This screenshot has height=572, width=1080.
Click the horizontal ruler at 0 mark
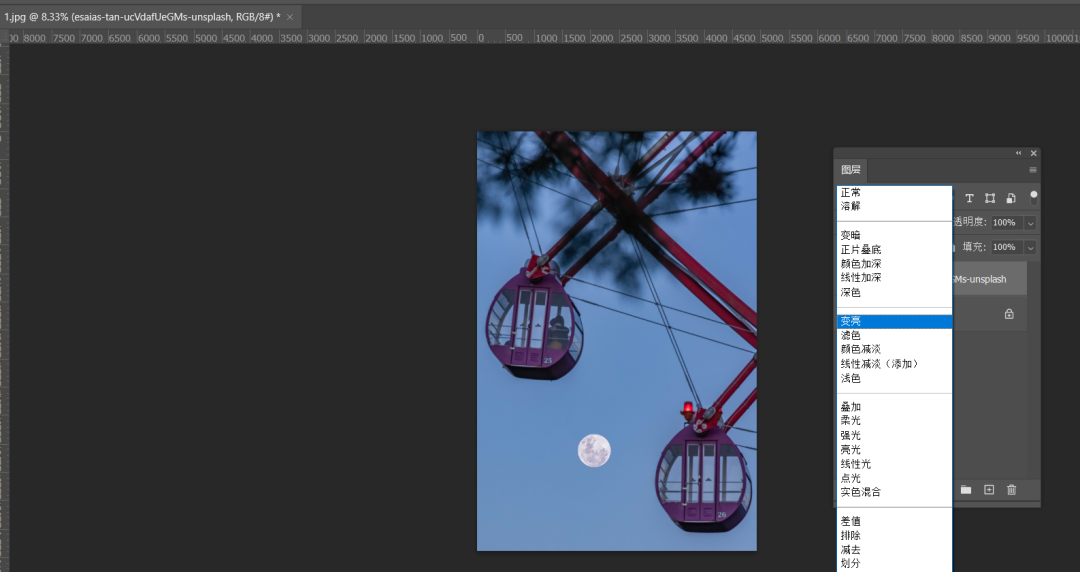pos(481,38)
